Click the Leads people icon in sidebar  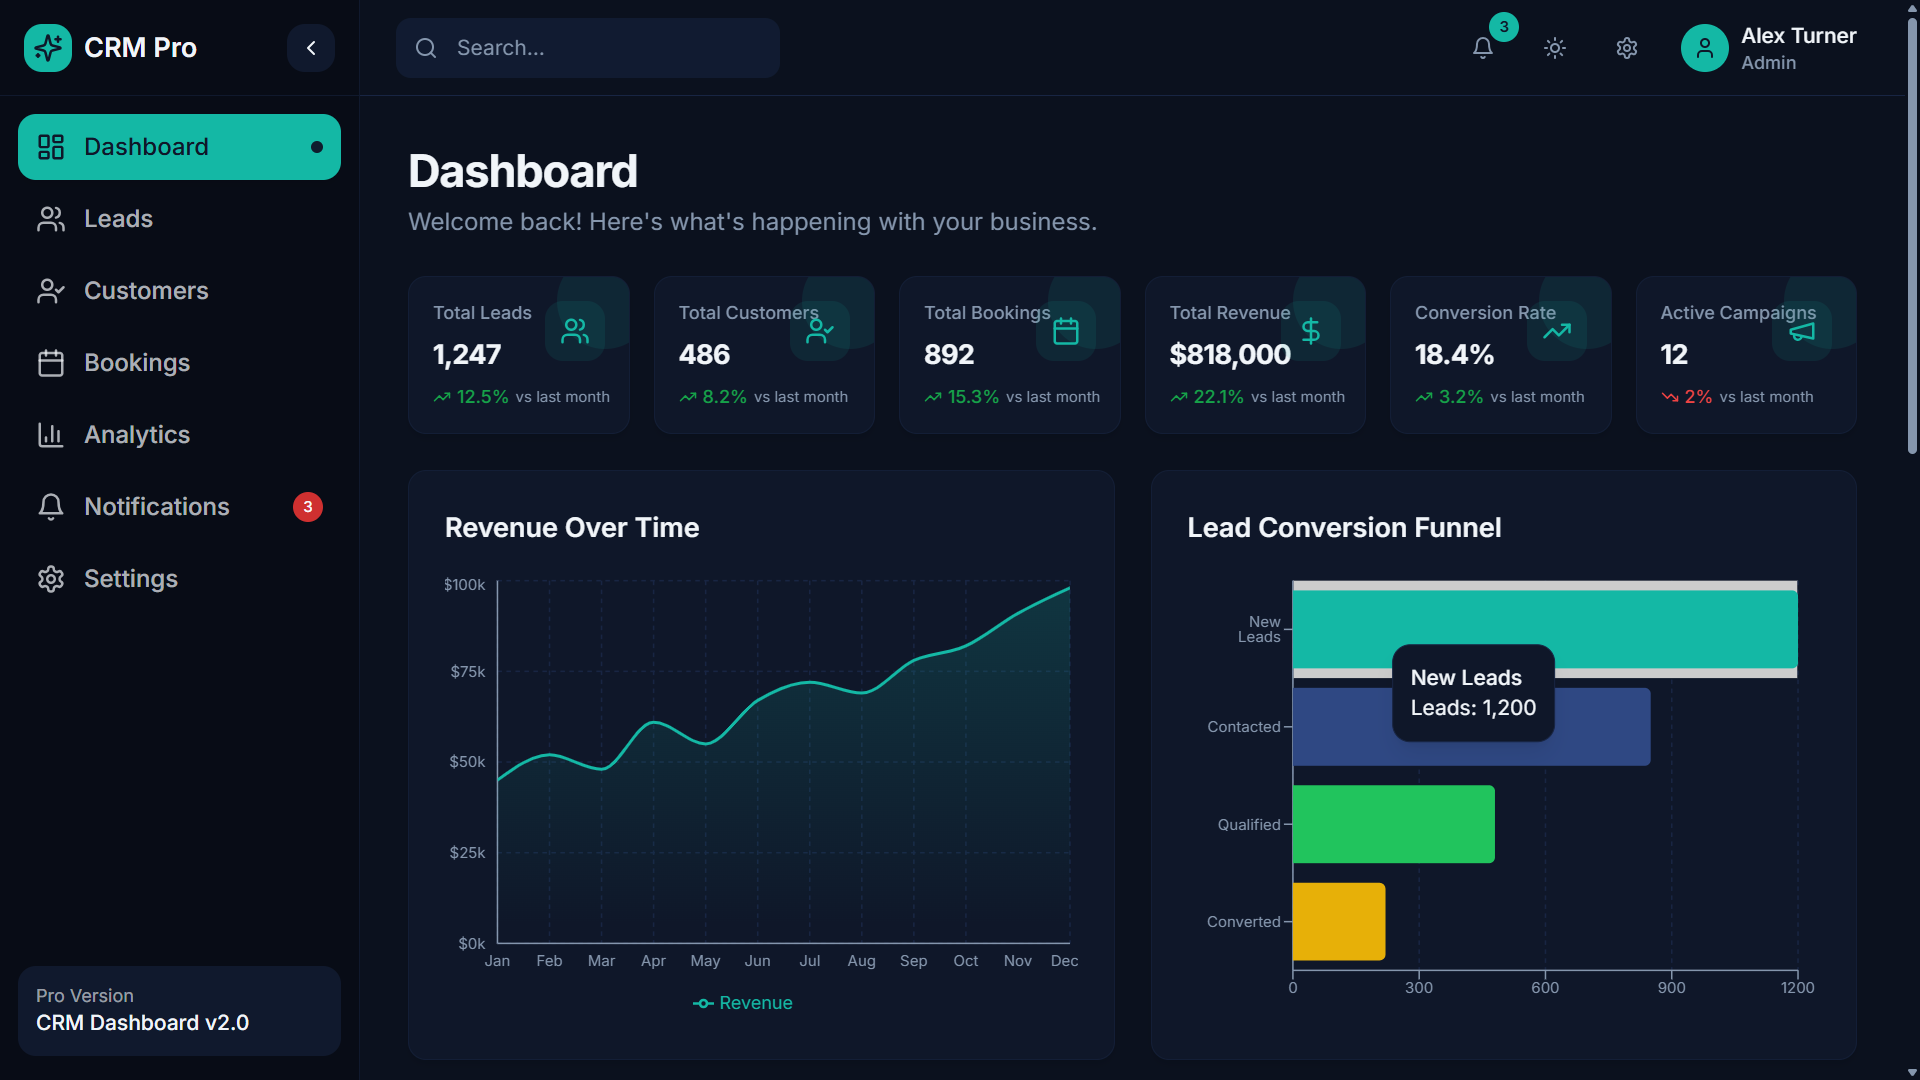[x=51, y=219]
